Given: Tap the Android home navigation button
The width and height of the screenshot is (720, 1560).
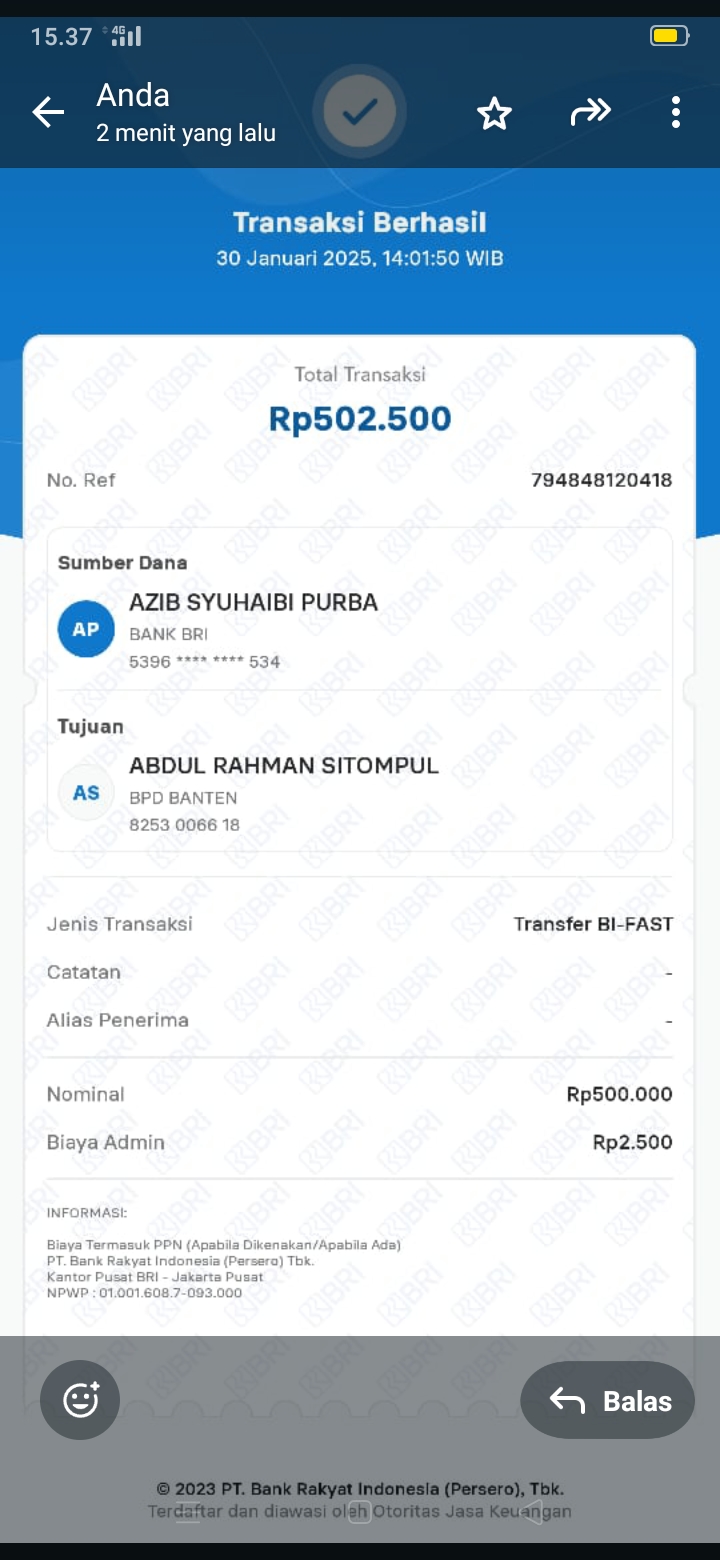Looking at the screenshot, I should click(x=359, y=1511).
